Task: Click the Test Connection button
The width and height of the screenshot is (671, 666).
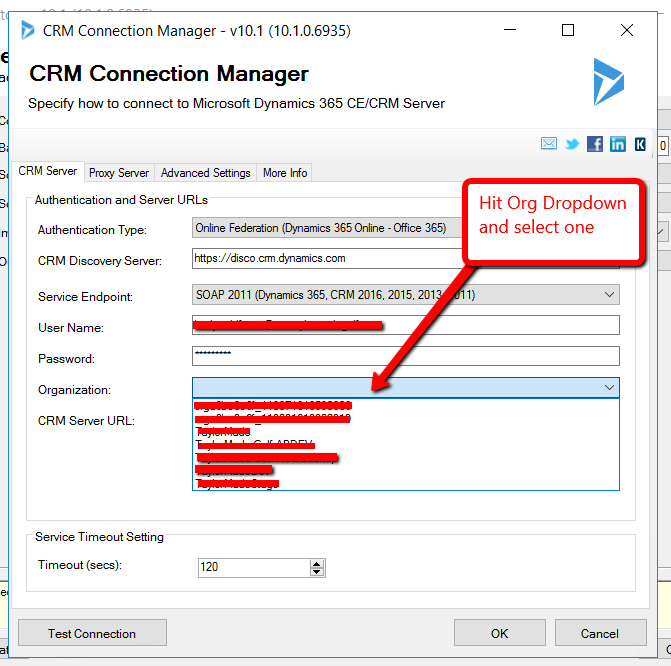Action: point(92,633)
